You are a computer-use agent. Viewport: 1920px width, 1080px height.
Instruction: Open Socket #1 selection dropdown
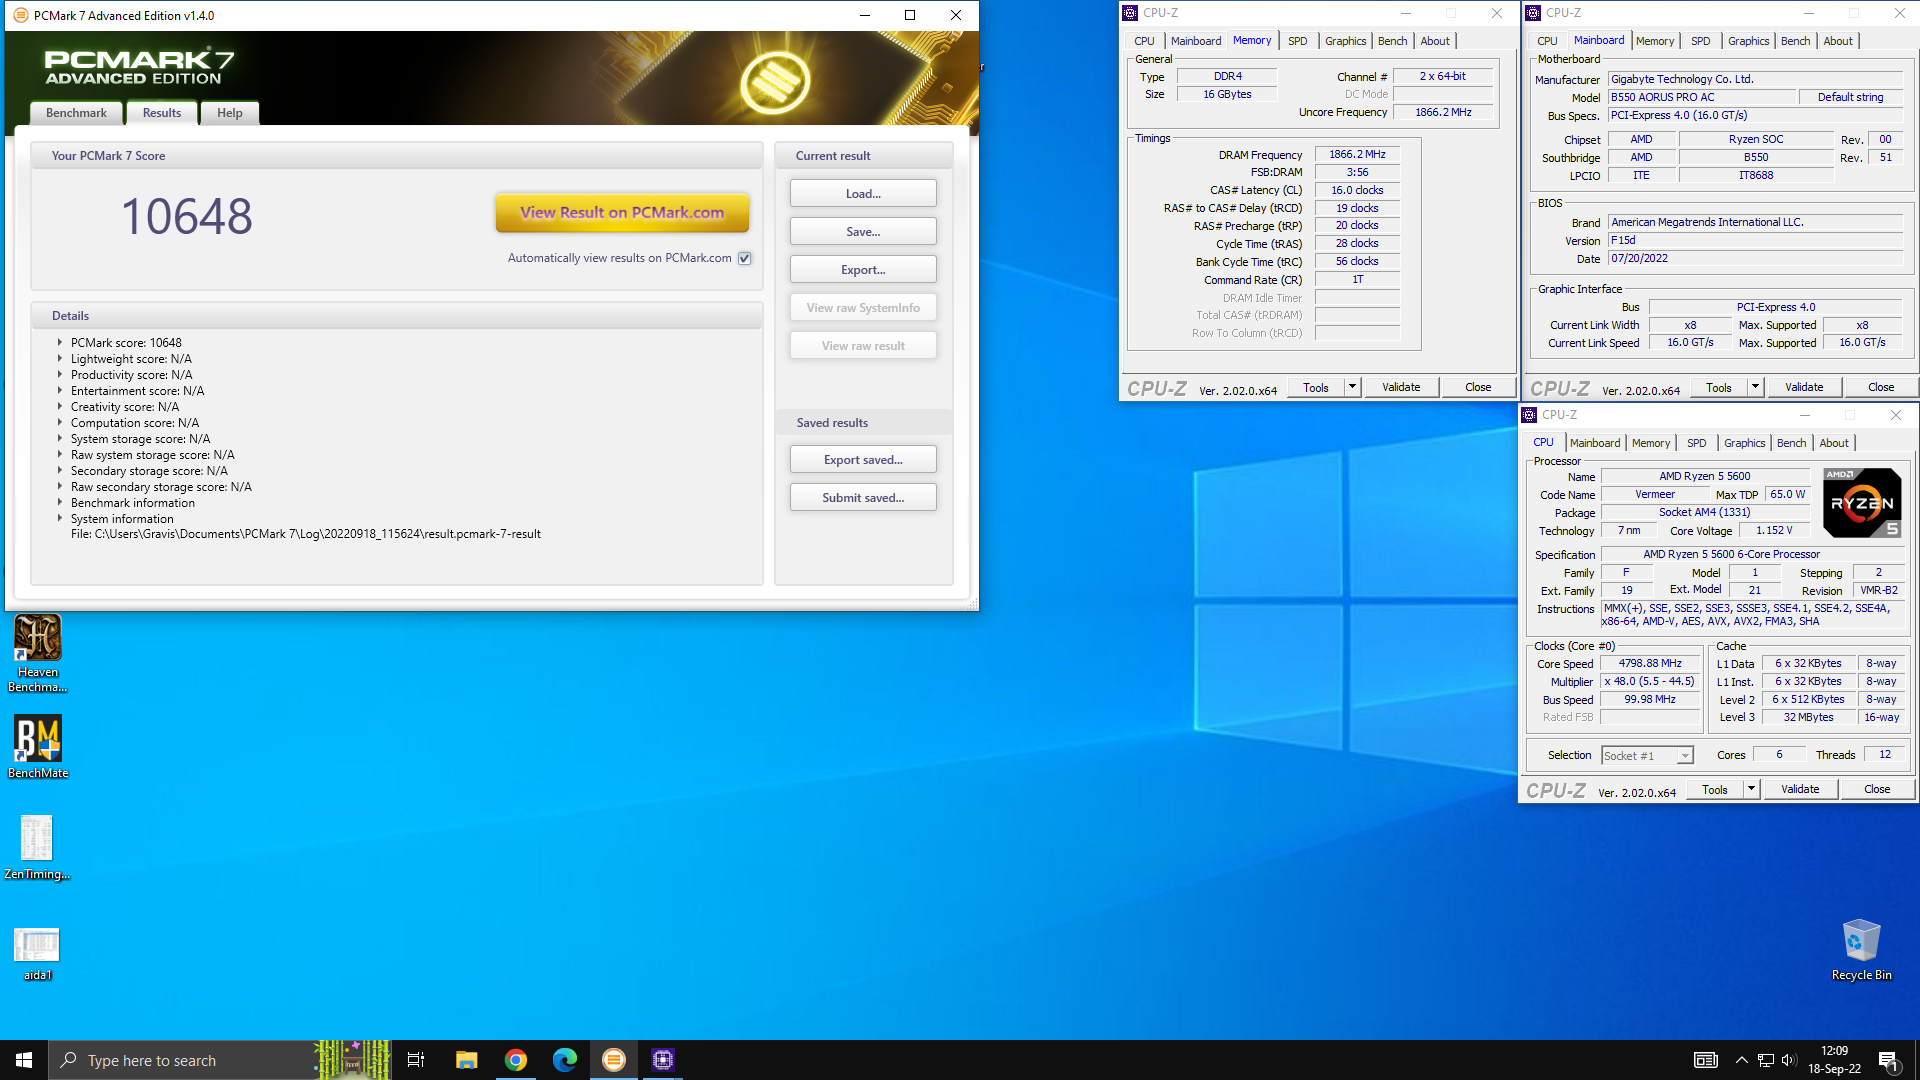1647,756
